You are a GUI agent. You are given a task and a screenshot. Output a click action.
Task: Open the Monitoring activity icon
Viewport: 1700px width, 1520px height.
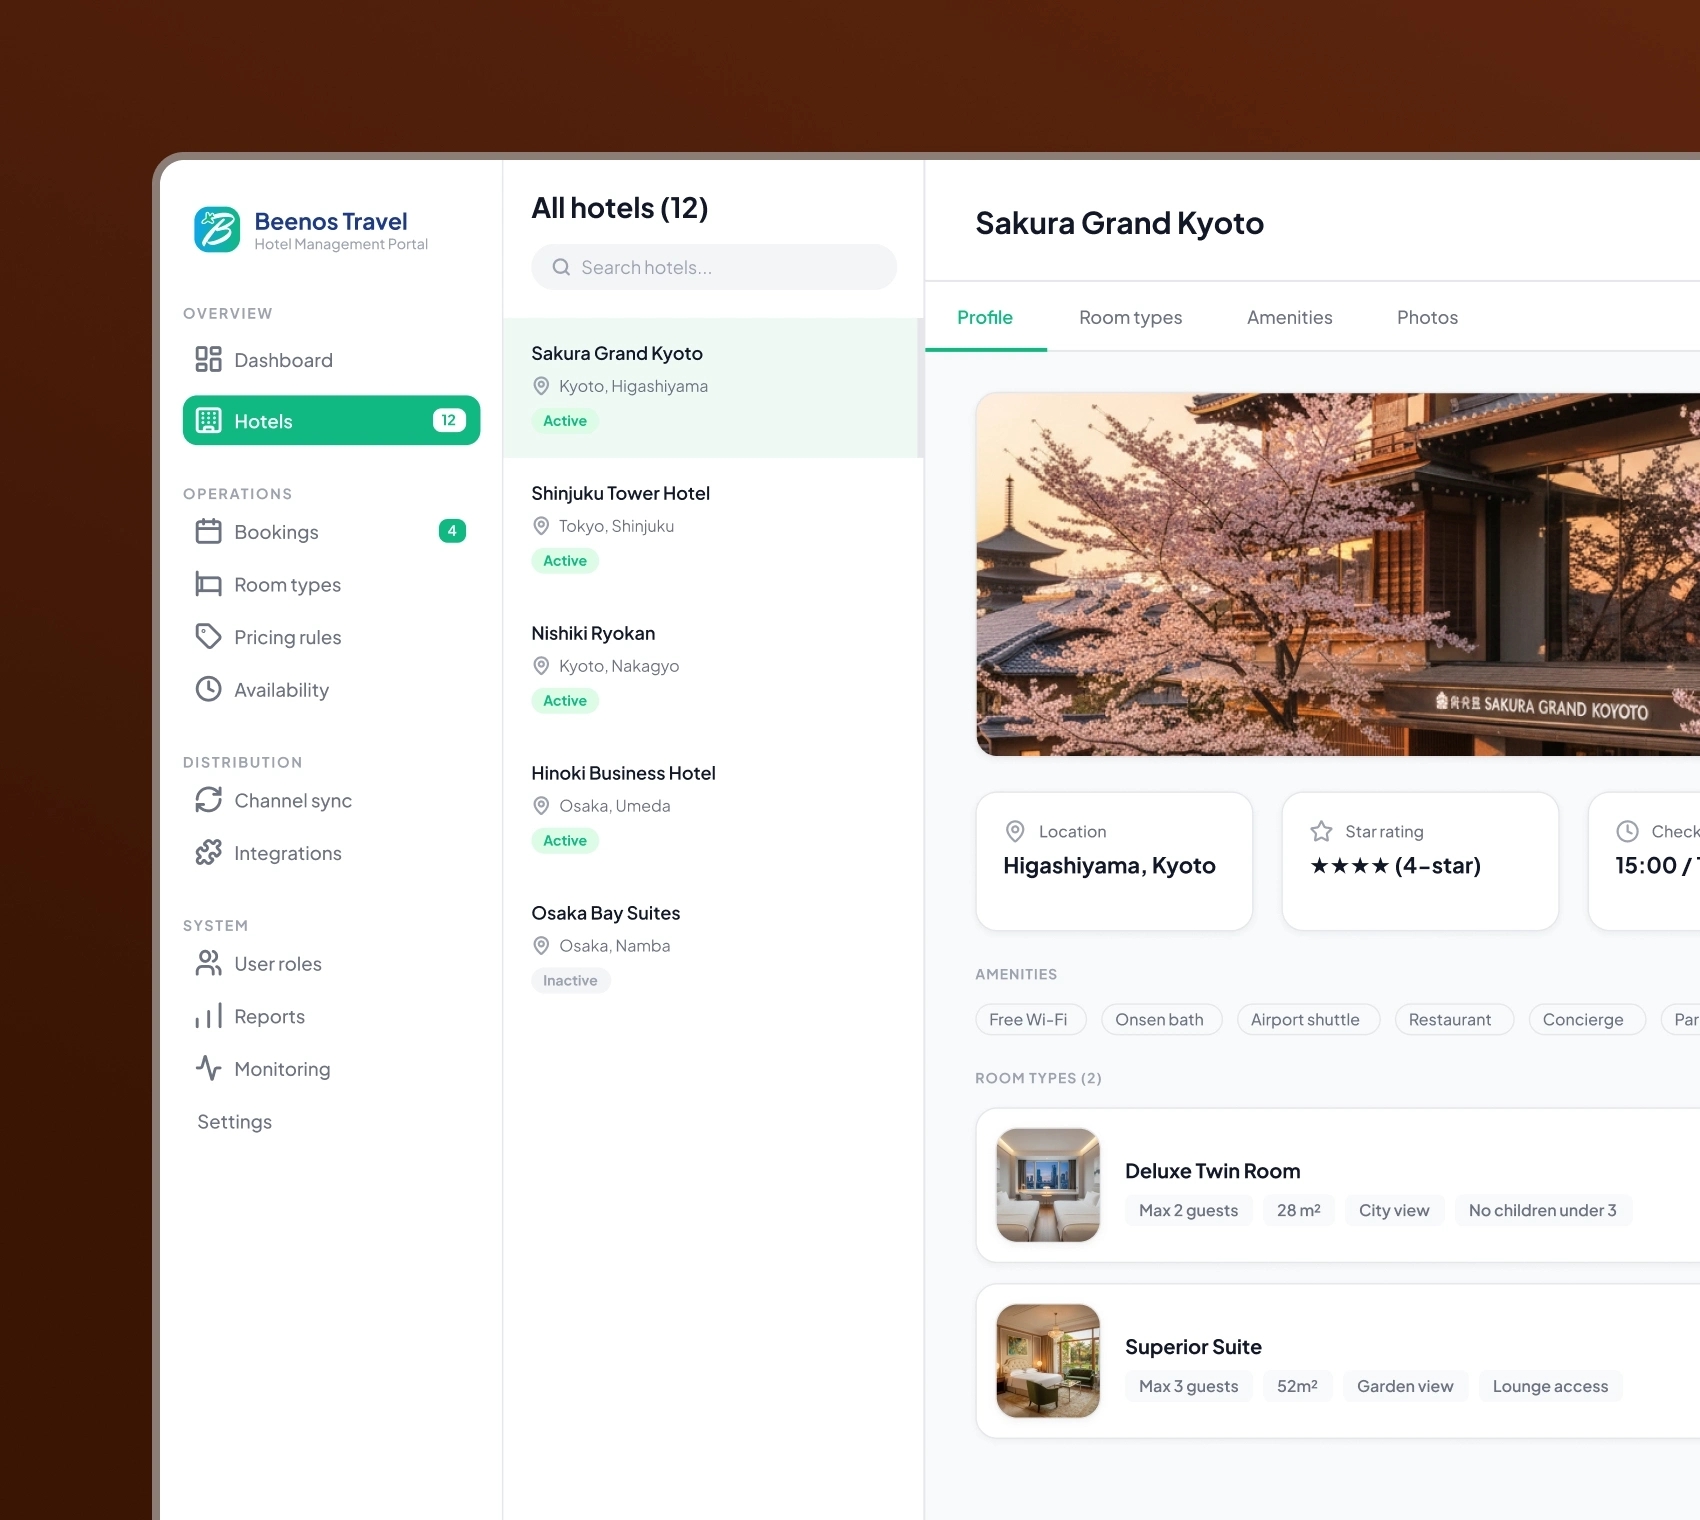point(208,1069)
